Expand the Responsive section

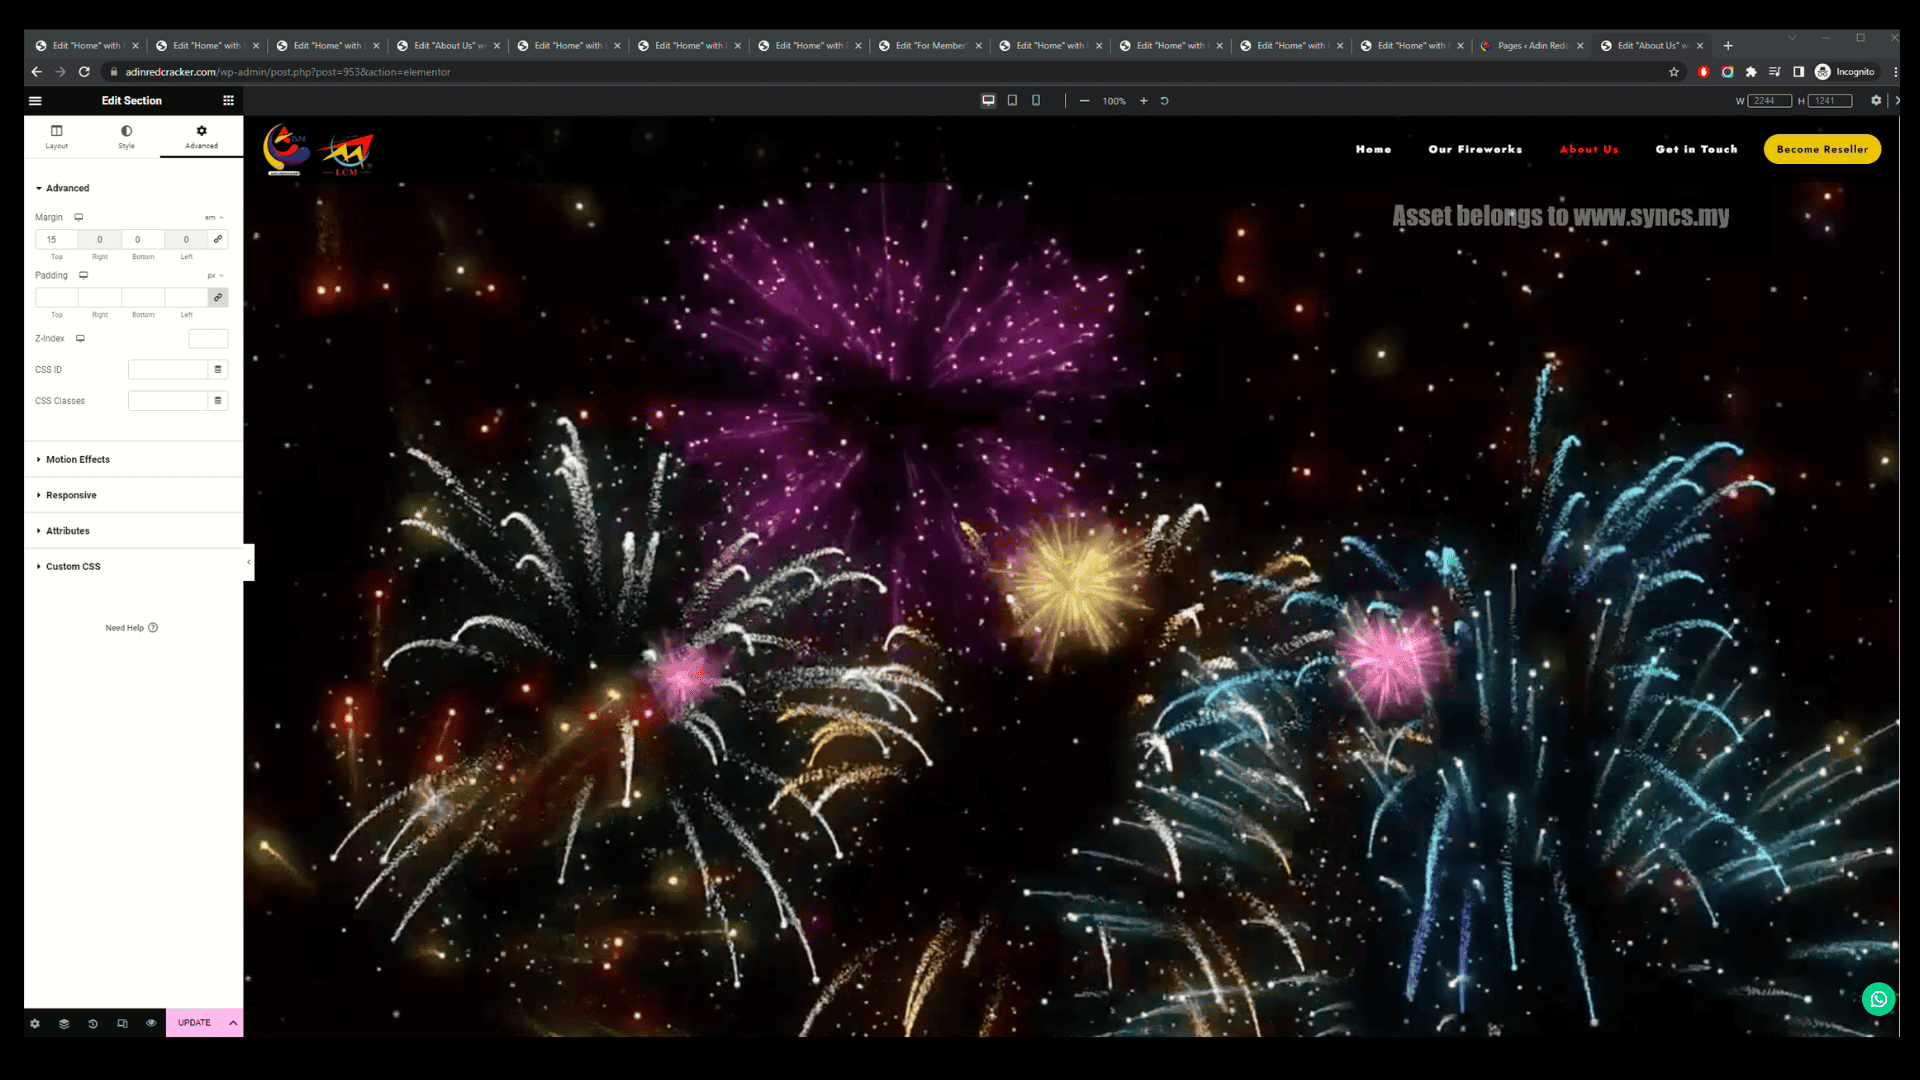click(x=133, y=495)
